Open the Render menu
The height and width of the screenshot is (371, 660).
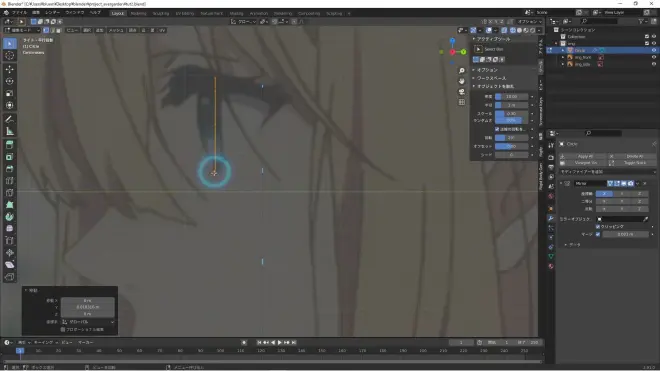tap(53, 13)
